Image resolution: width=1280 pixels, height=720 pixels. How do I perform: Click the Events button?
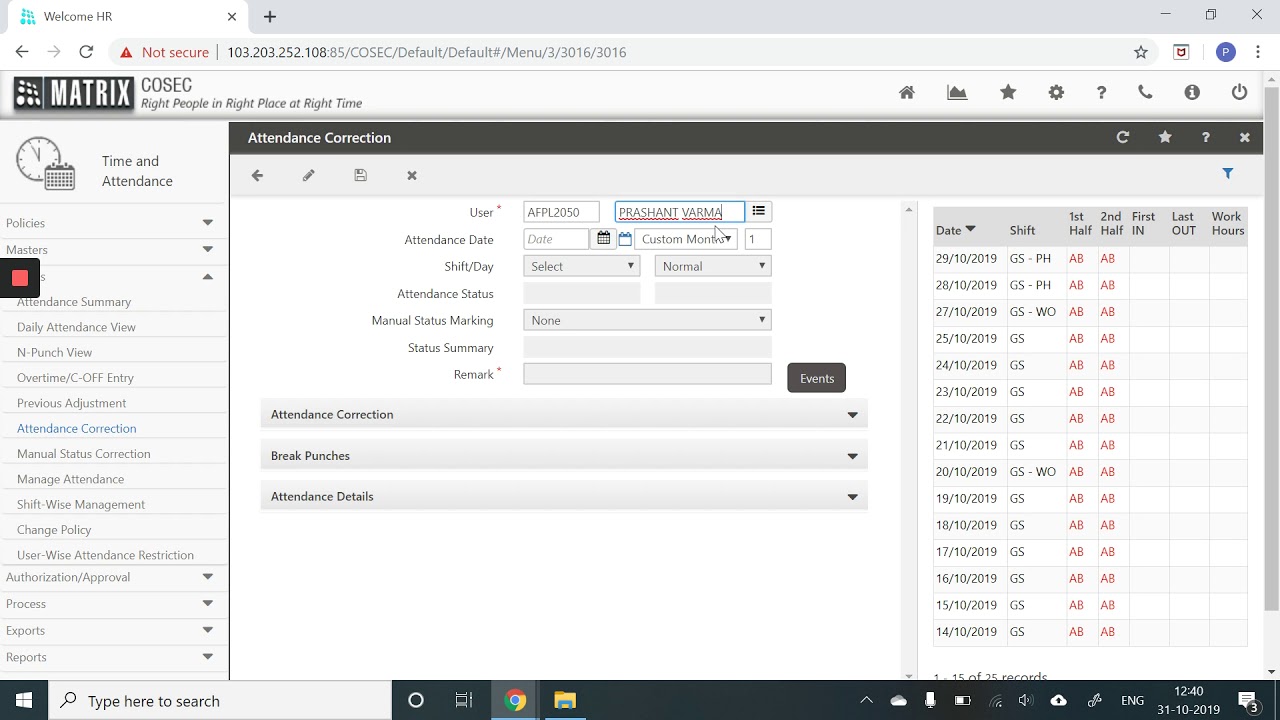817,378
